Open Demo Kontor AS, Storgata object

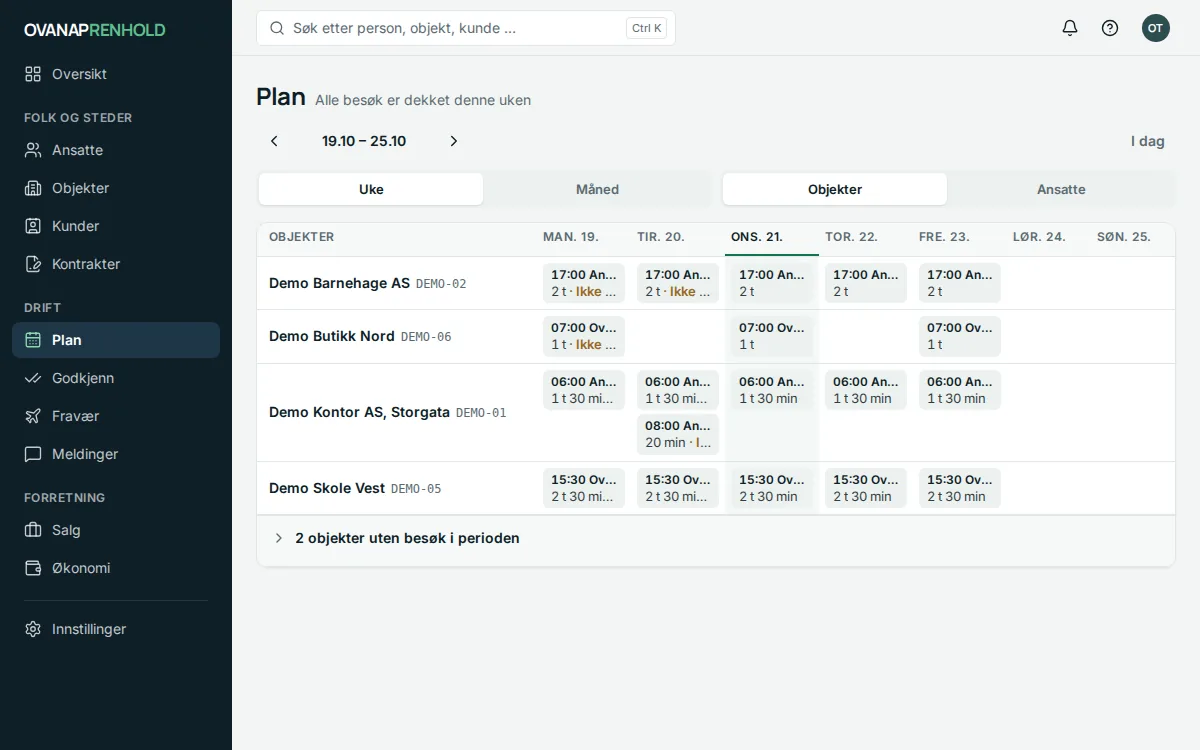tap(359, 412)
